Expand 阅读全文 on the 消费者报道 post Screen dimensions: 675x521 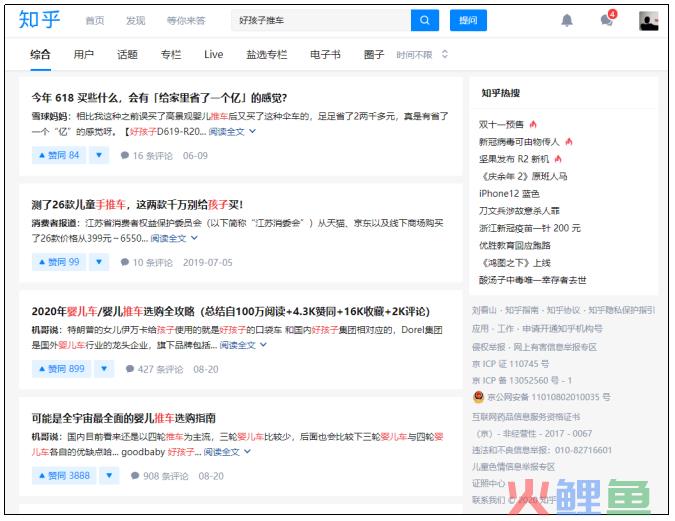click(174, 238)
